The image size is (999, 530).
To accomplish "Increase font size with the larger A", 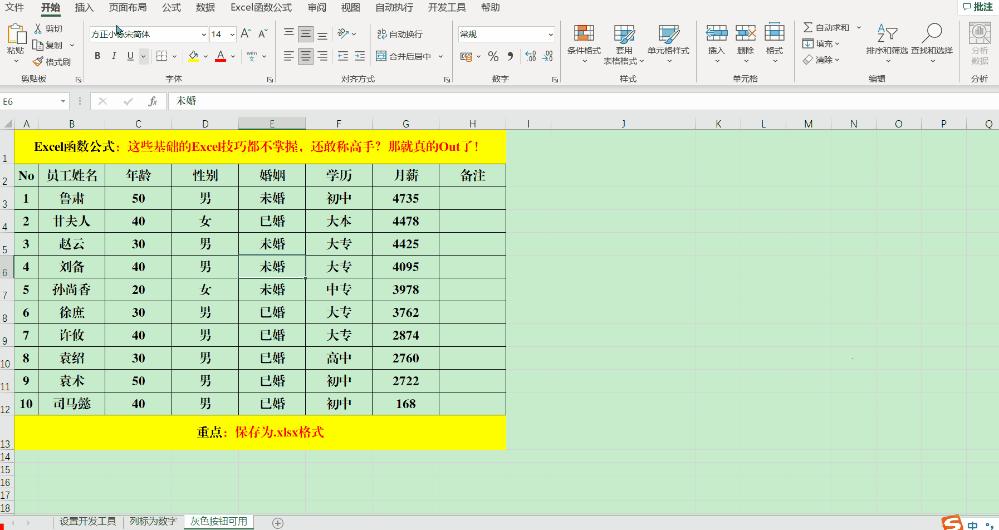I will click(x=246, y=34).
